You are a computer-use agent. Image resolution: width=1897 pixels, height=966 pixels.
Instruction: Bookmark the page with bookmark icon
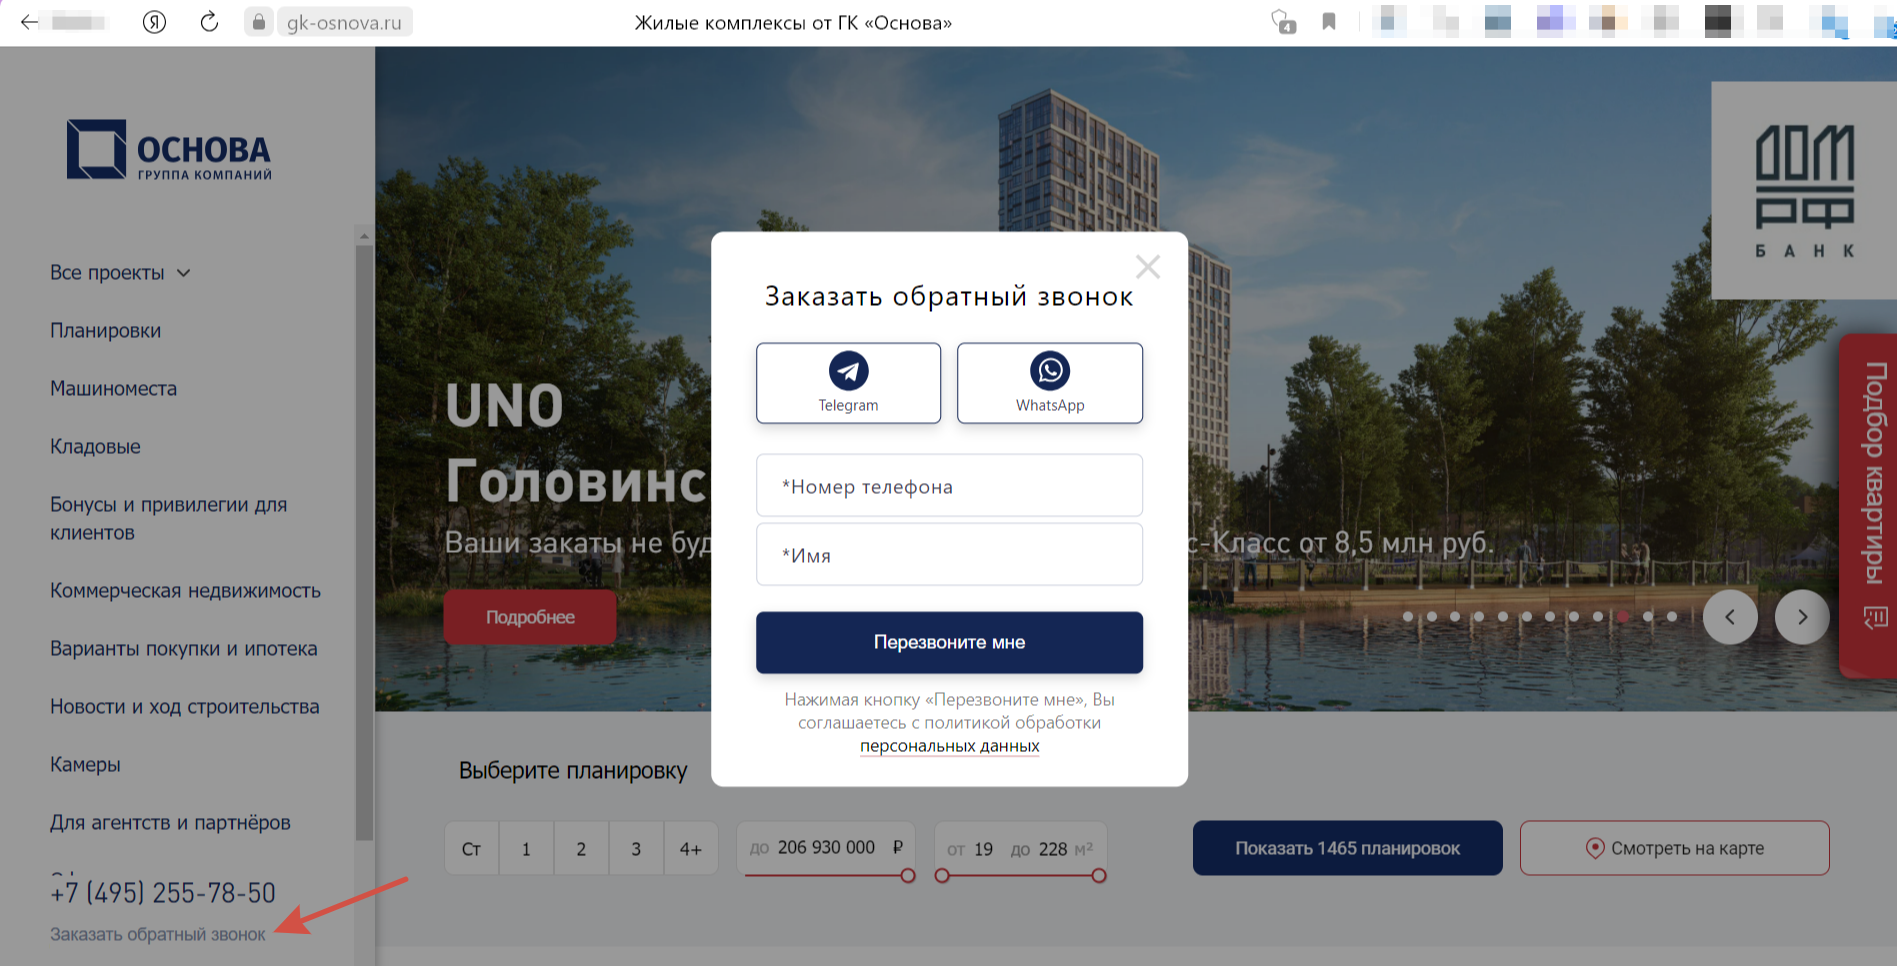(x=1329, y=22)
